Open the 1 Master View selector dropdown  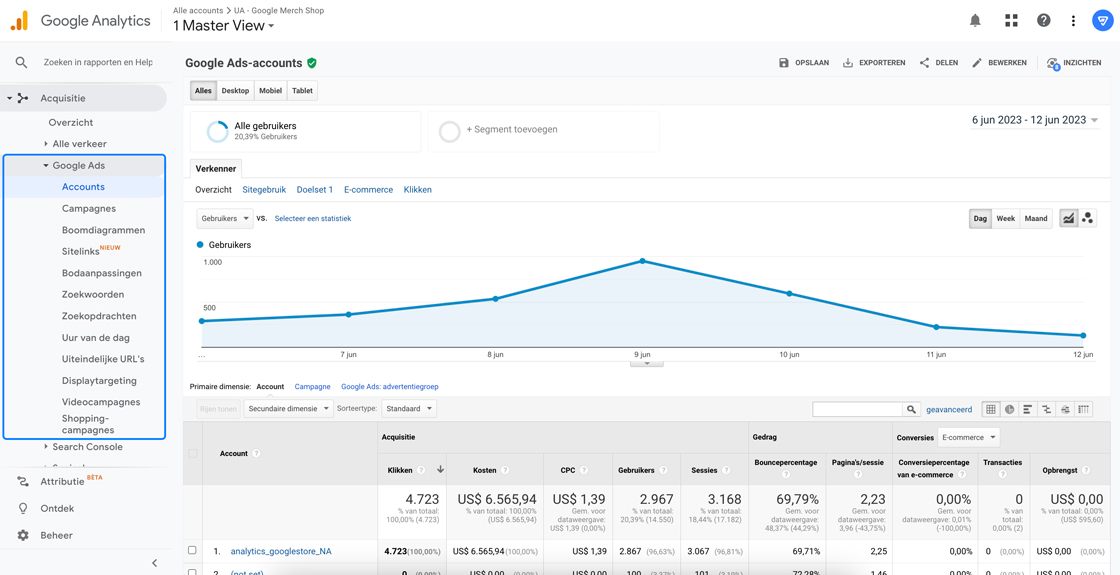click(x=224, y=26)
